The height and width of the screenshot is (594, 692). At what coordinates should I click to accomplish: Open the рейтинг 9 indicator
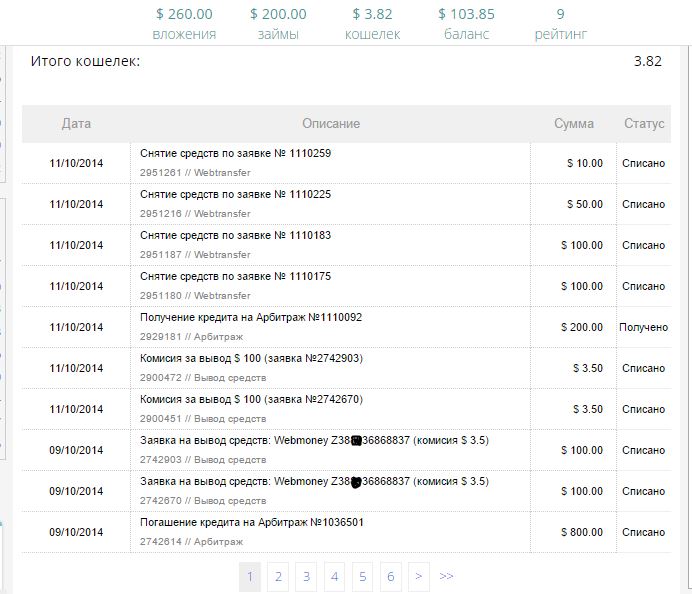point(560,24)
